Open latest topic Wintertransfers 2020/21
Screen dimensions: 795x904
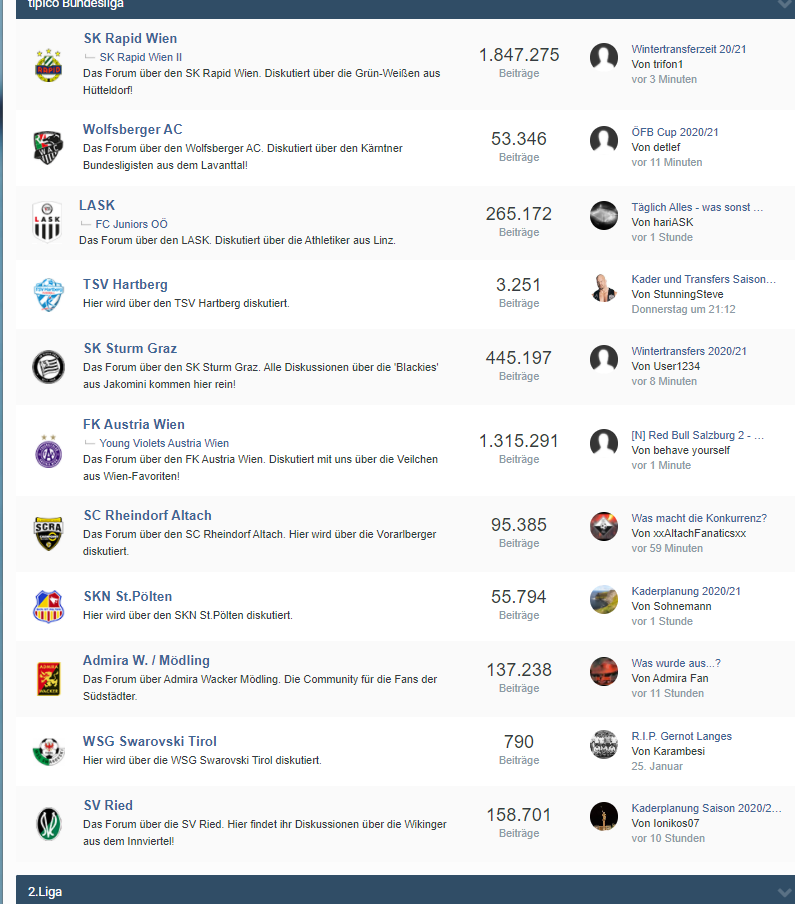689,351
